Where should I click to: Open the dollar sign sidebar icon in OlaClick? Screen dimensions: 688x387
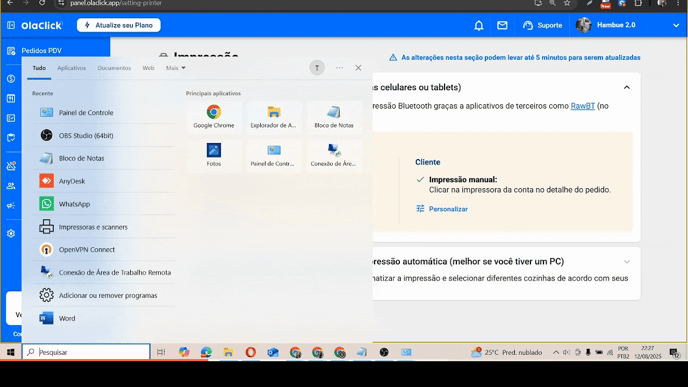[x=11, y=79]
